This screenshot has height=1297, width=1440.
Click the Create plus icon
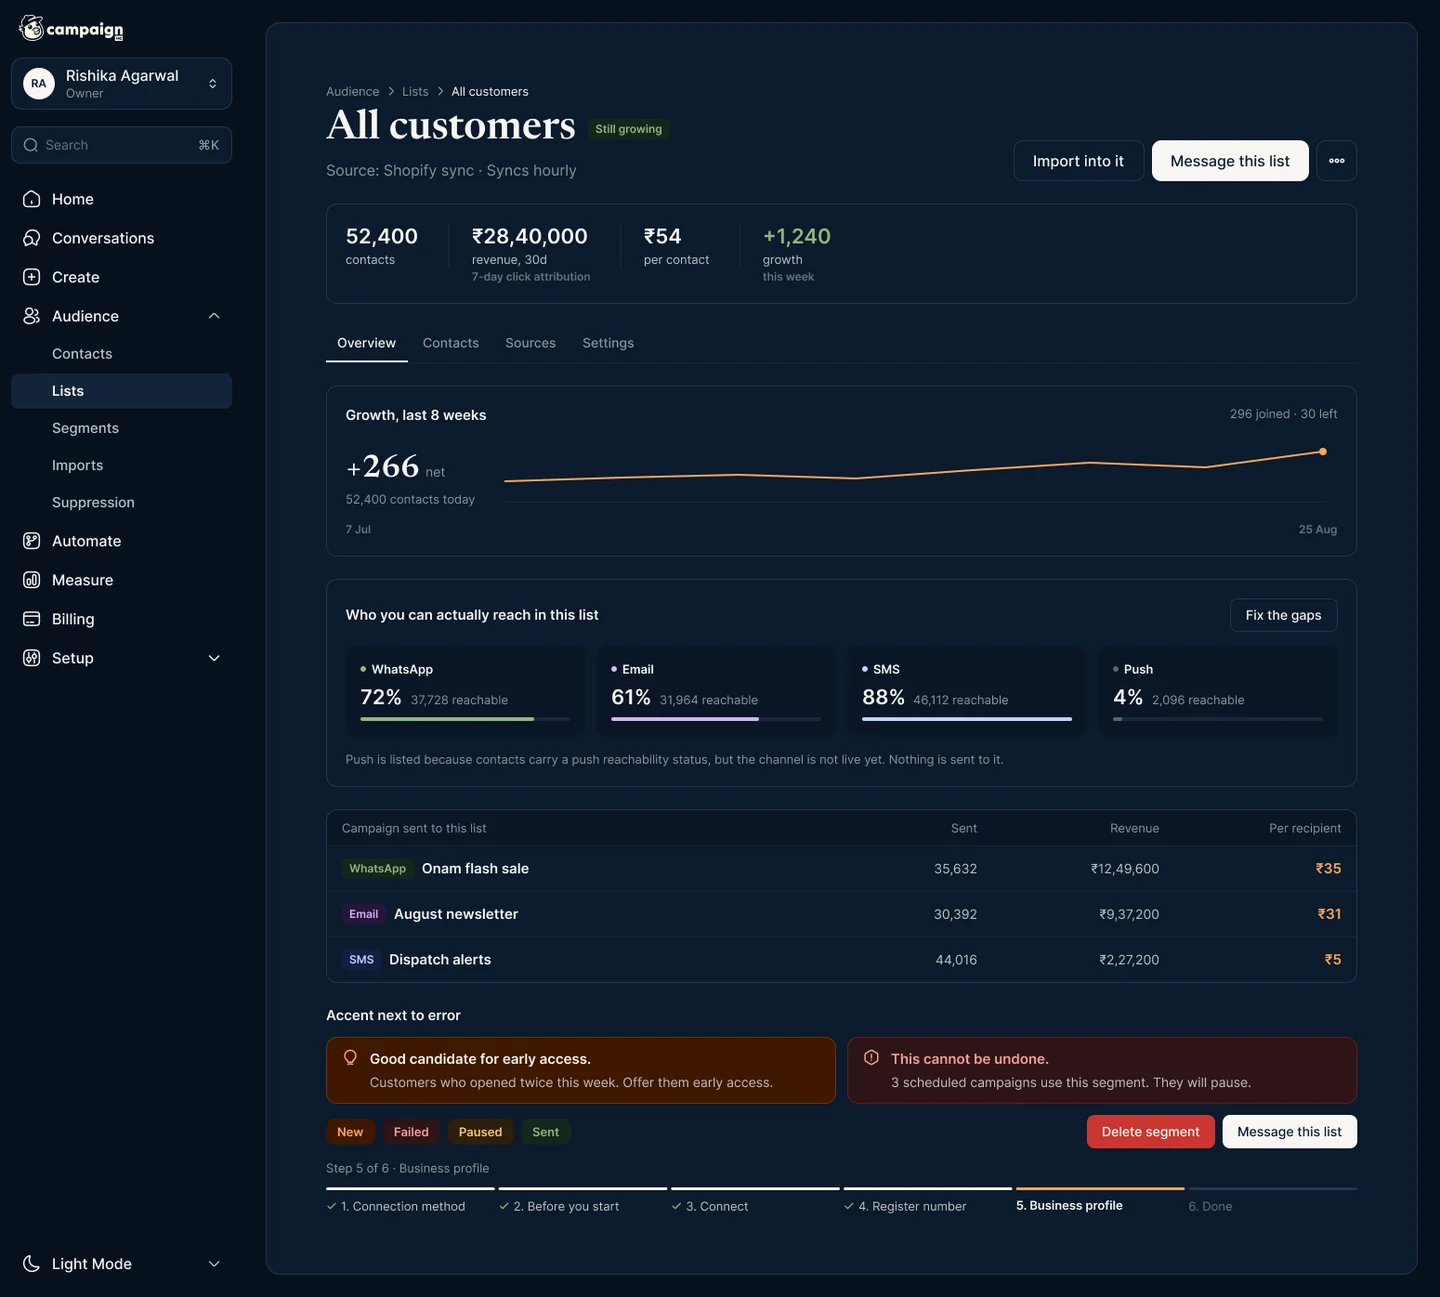pyautogui.click(x=32, y=277)
